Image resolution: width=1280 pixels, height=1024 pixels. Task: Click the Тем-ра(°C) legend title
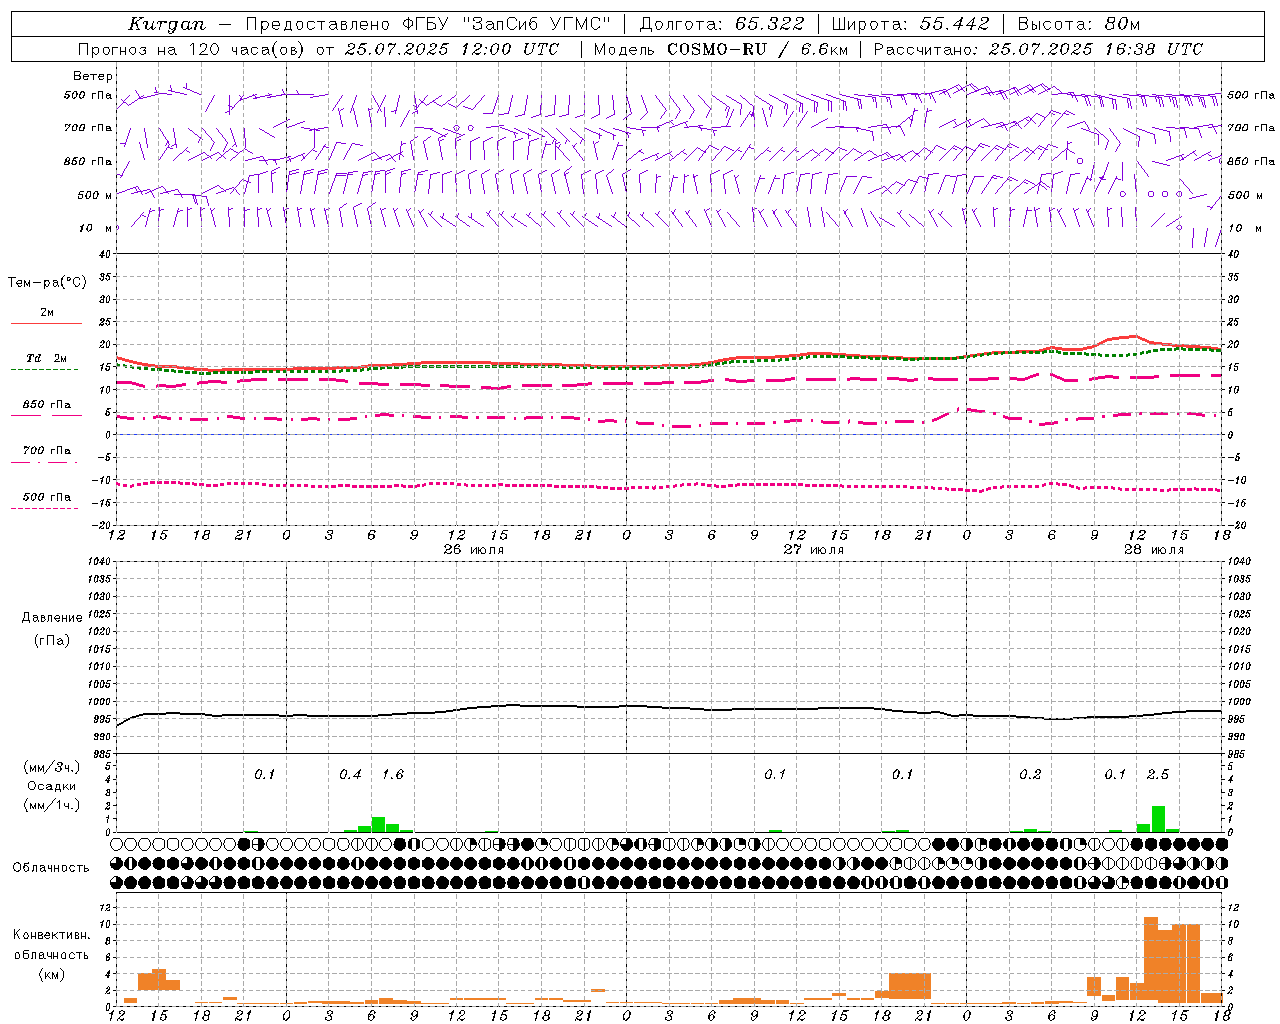[47, 283]
